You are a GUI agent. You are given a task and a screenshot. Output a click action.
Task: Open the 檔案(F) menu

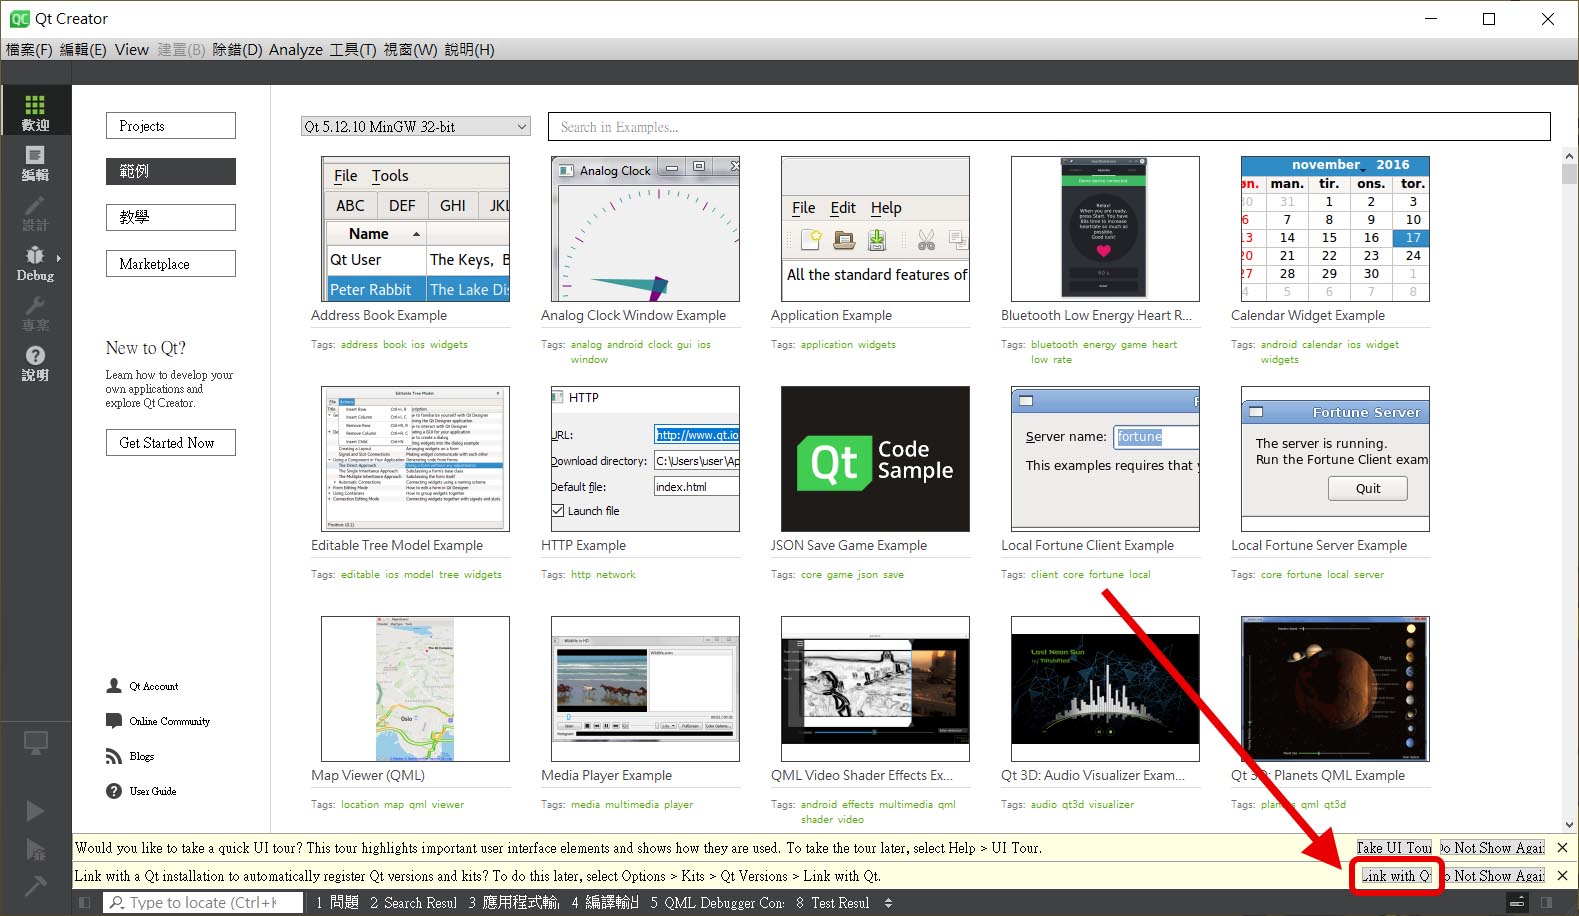tap(29, 50)
